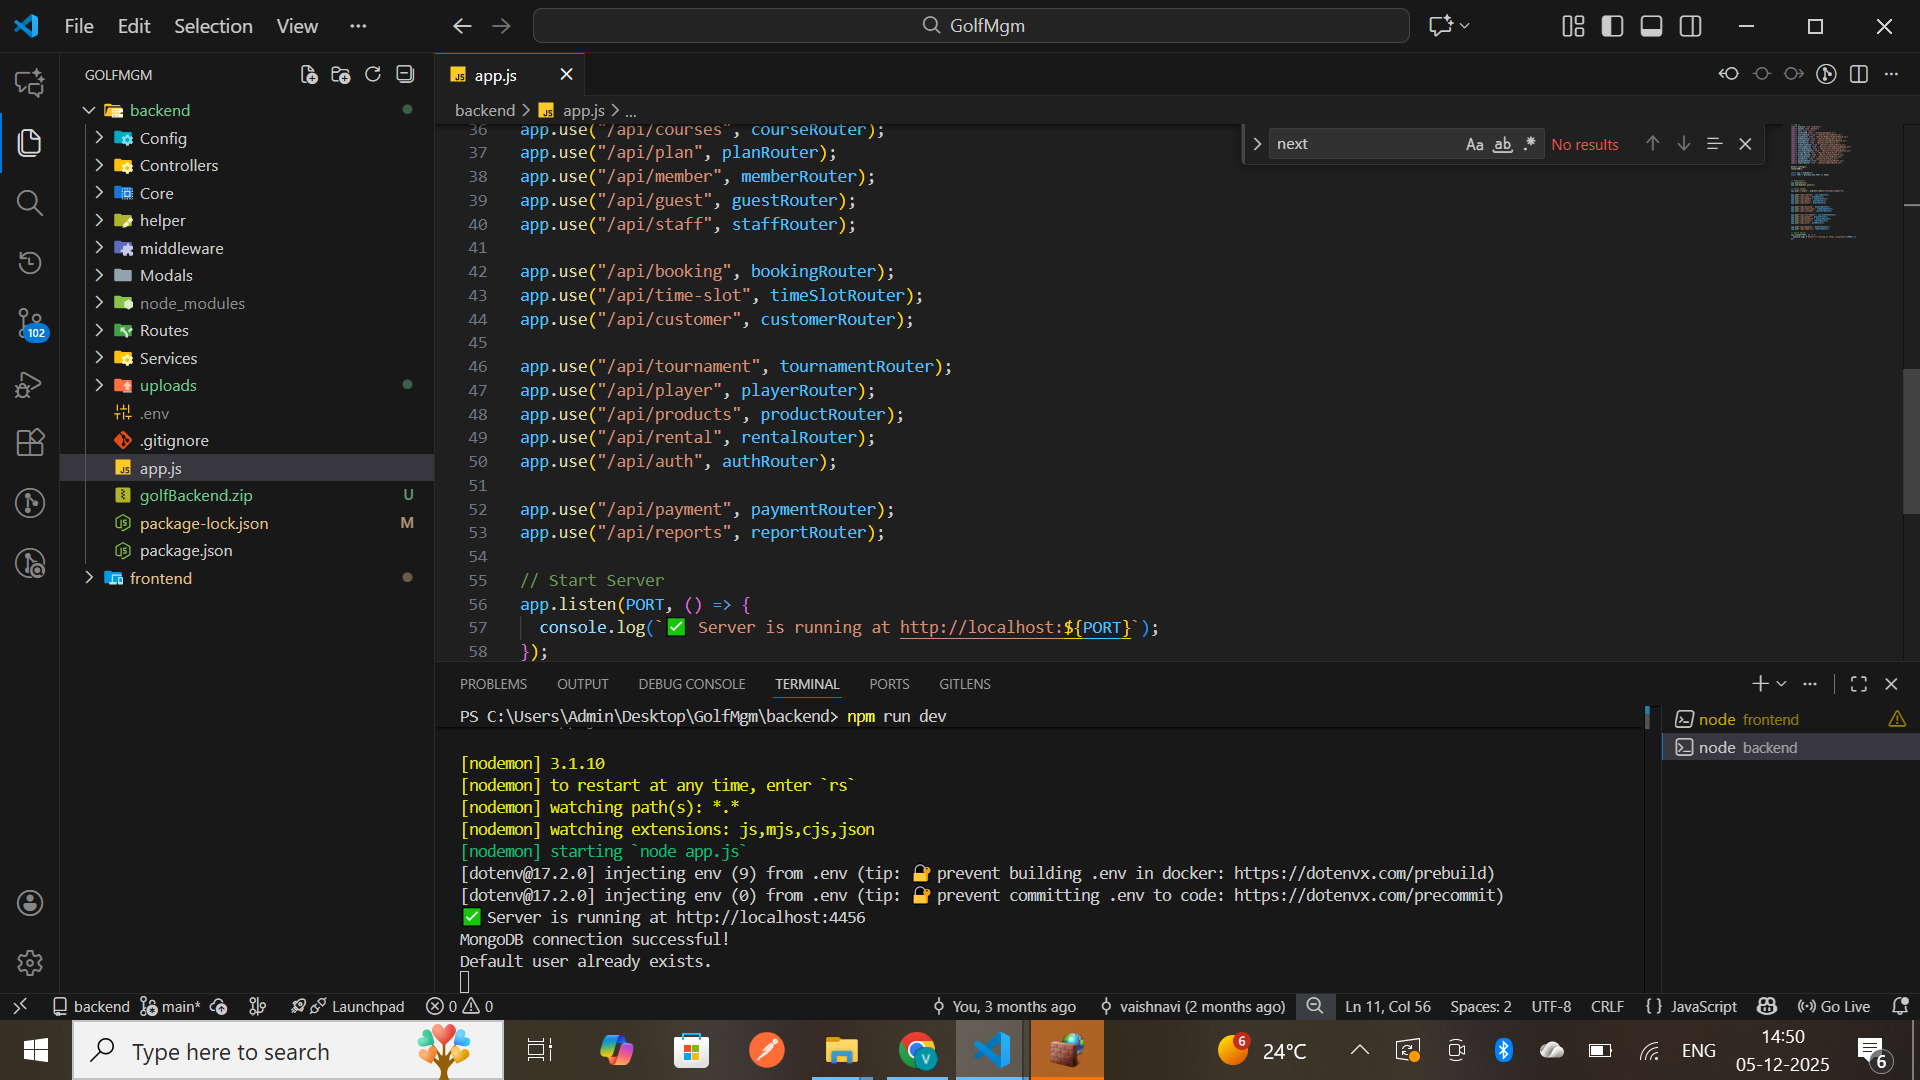Click Go Live in status bar

(1834, 1006)
